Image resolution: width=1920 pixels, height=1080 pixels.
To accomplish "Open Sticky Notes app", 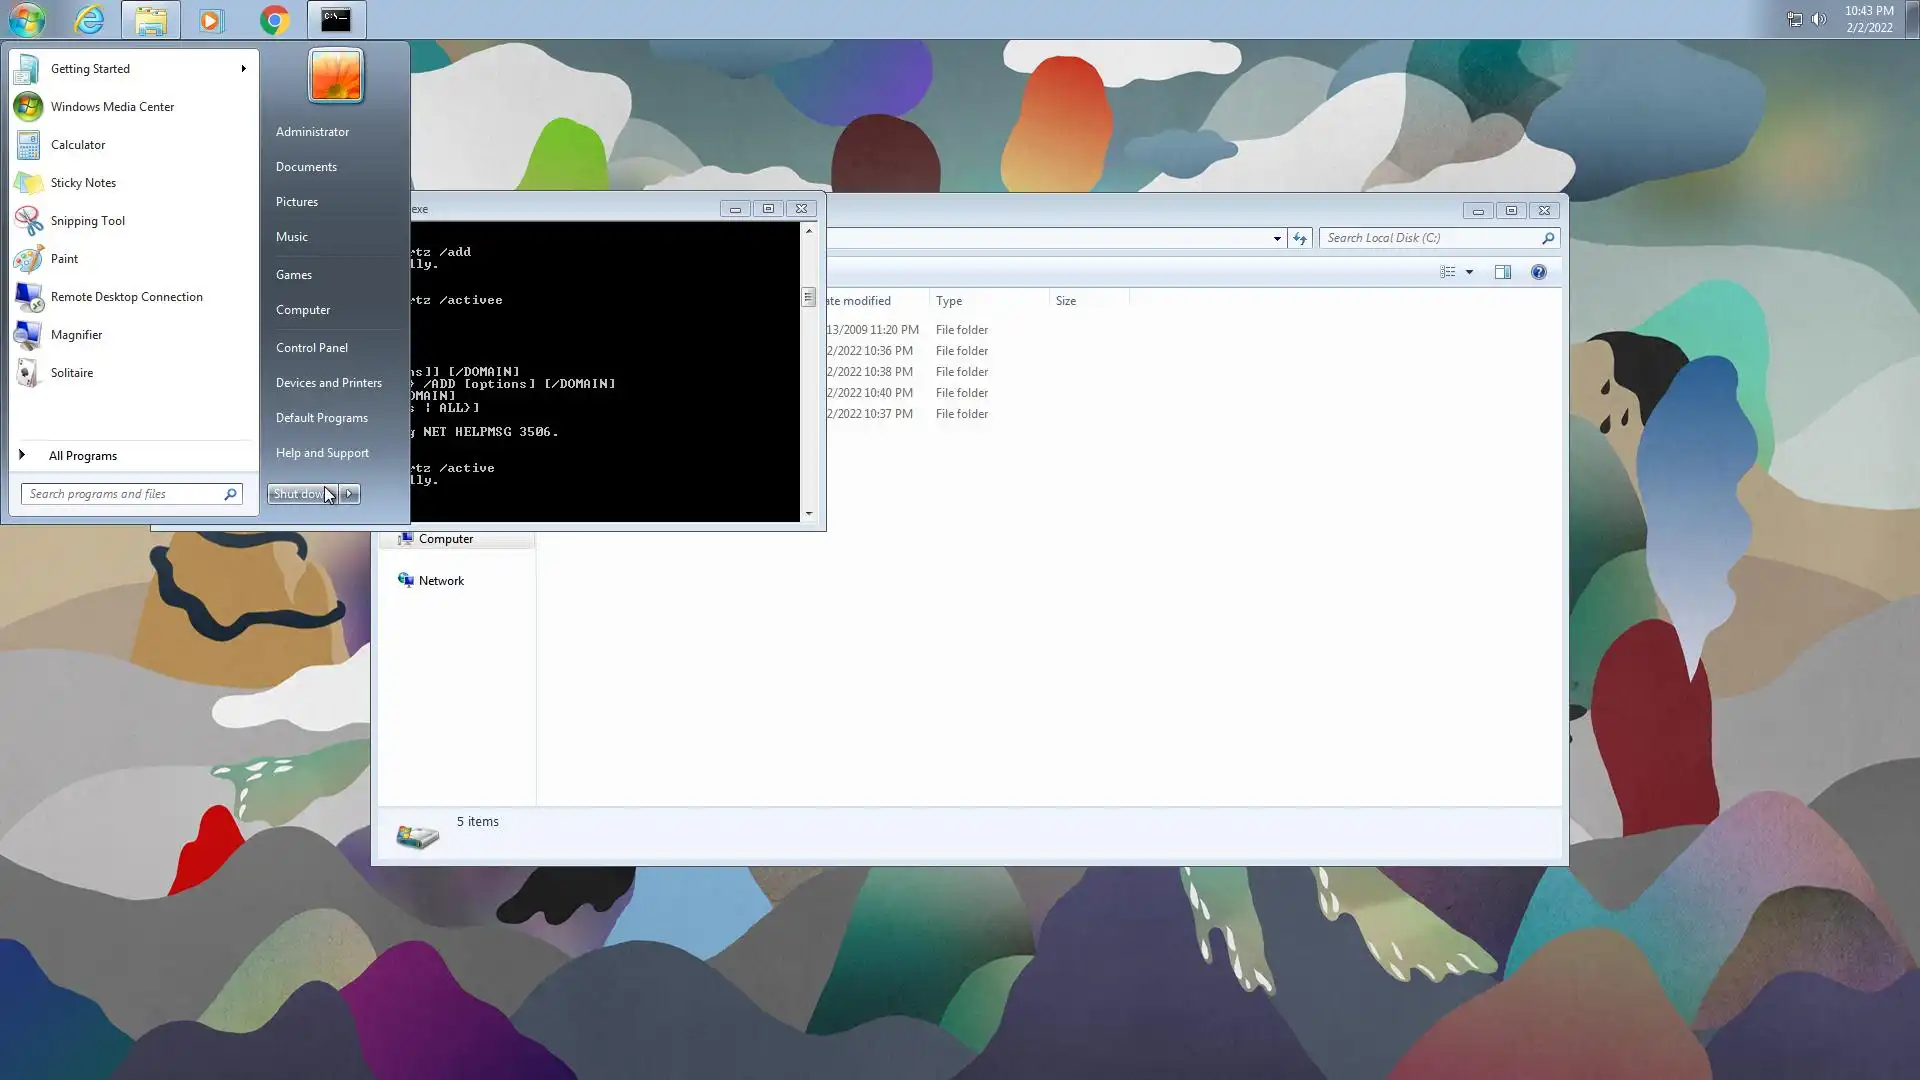I will (x=83, y=183).
